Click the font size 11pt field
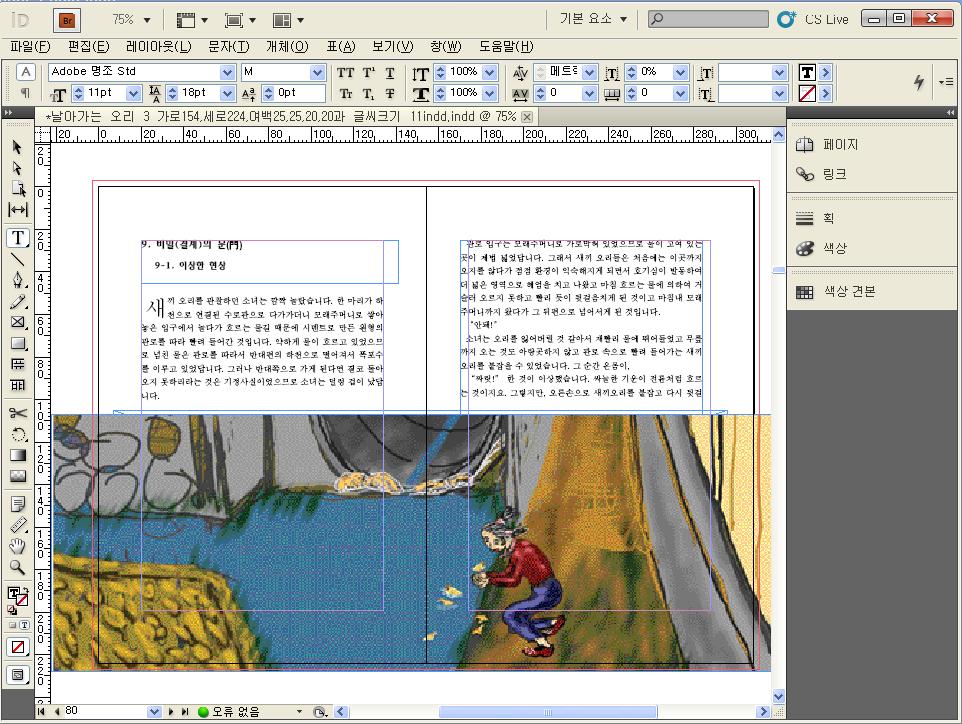Screen dimensions: 962x724 (x=106, y=93)
